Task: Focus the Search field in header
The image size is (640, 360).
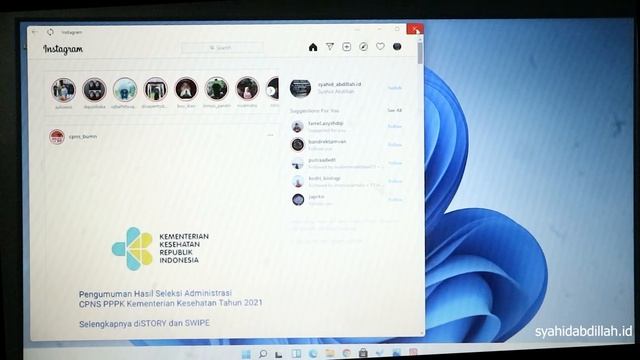Action: [x=222, y=48]
